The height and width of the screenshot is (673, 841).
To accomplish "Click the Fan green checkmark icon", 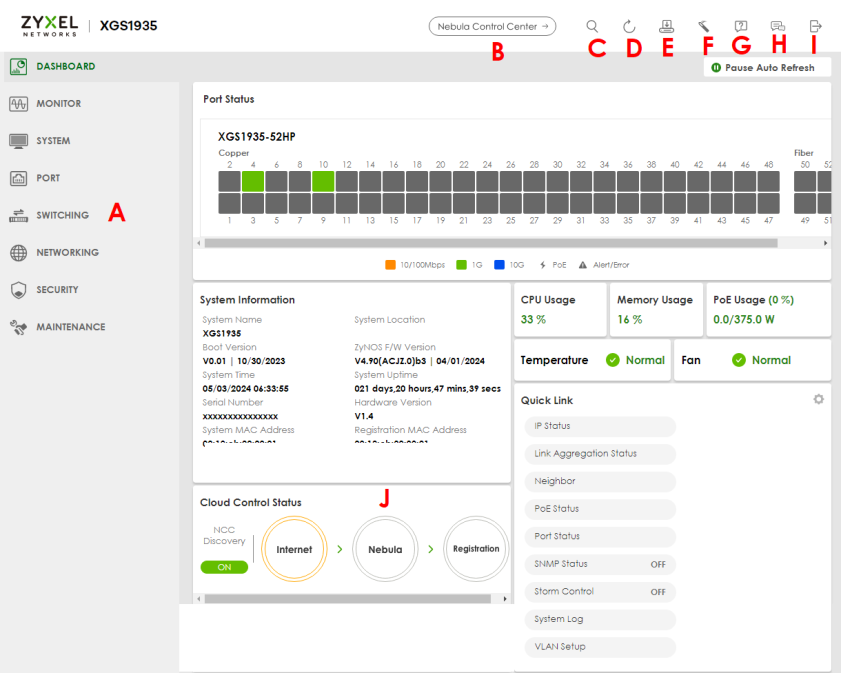I will 739,360.
